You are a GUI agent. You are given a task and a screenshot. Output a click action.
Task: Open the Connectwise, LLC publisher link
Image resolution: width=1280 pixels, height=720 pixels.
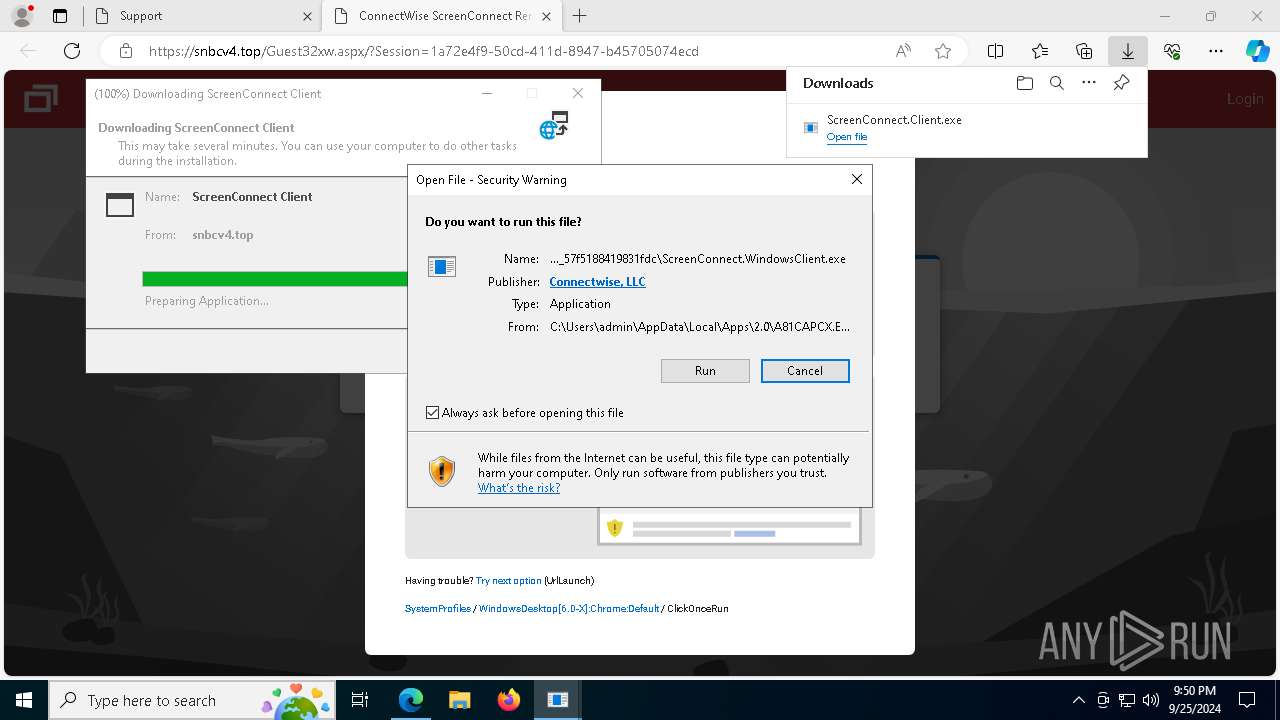tap(597, 282)
